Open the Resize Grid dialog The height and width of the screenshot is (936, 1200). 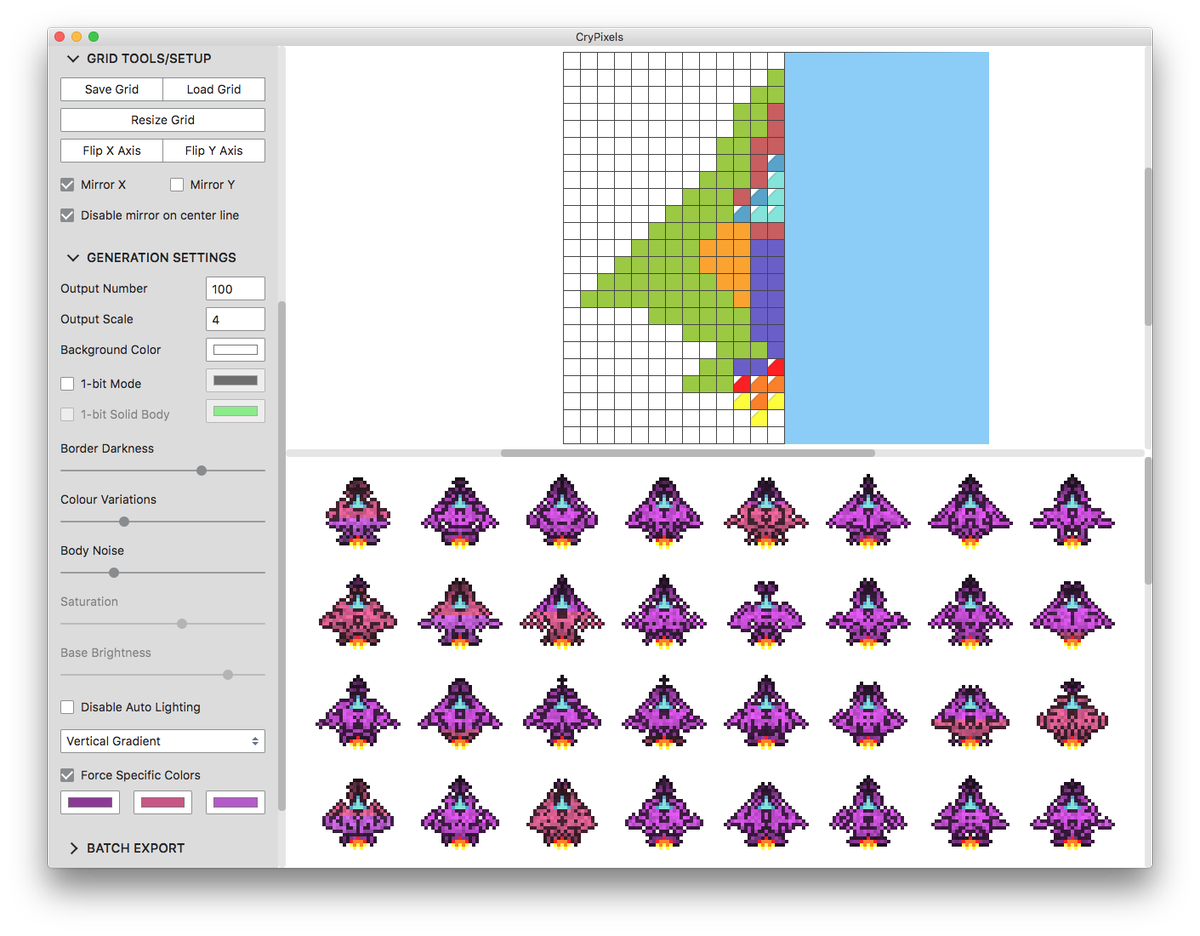163,120
